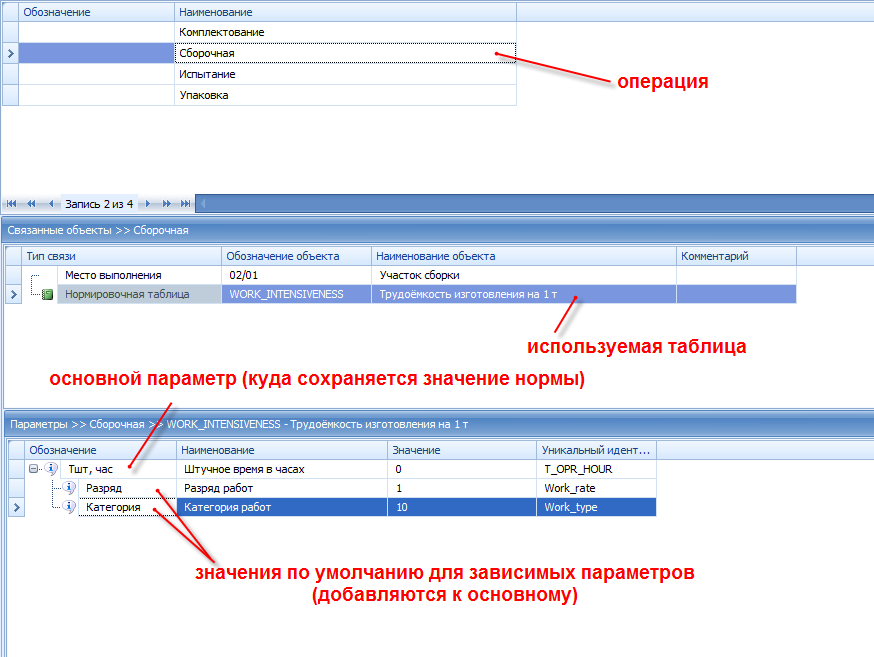Click empty Обозначение cell of Сборочная row
The image size is (874, 657).
coord(96,53)
